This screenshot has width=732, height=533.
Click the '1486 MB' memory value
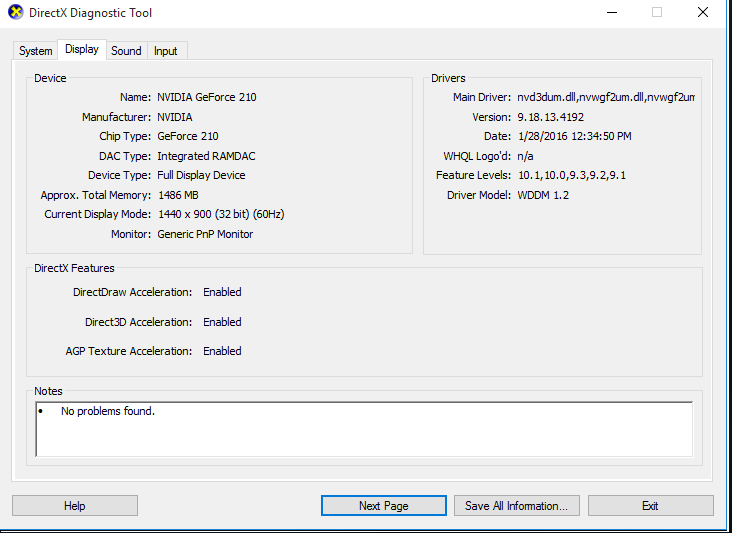click(178, 195)
